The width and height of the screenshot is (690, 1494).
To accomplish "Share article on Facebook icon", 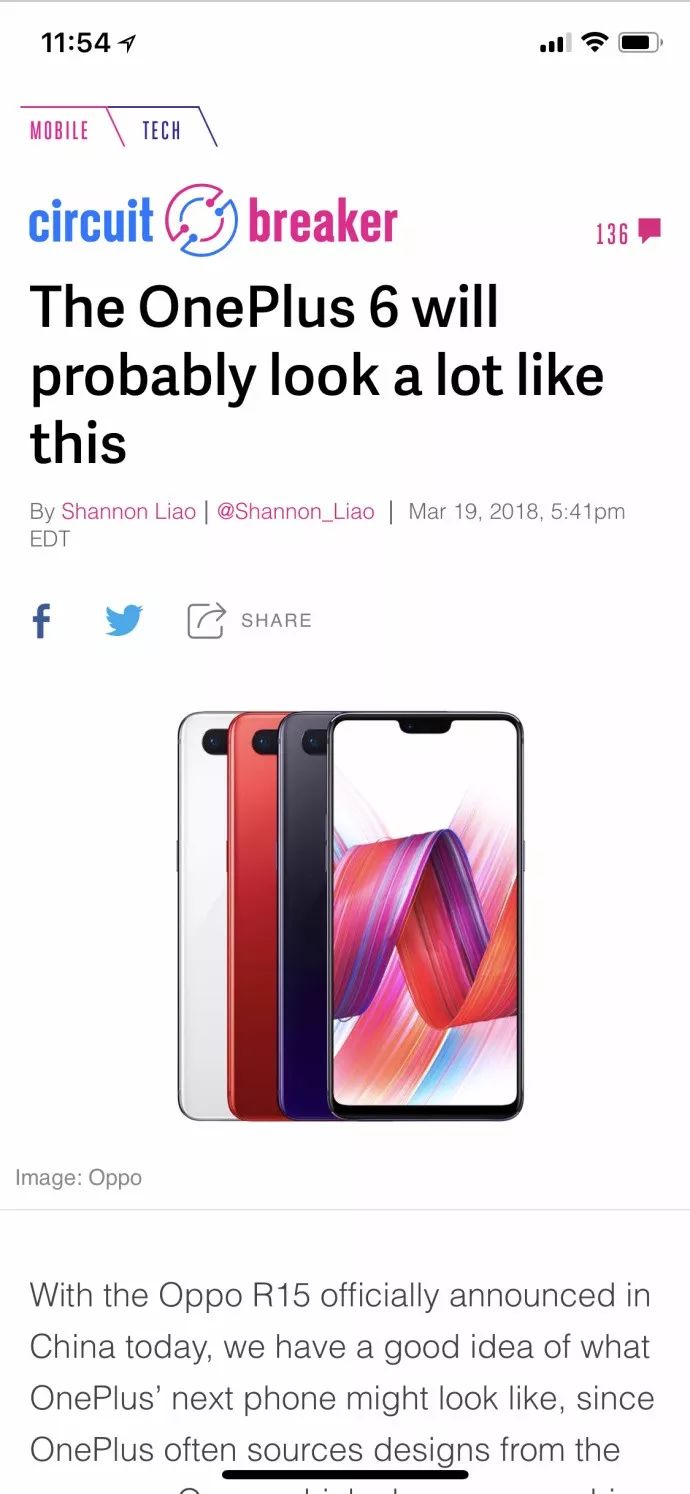I will pyautogui.click(x=41, y=621).
